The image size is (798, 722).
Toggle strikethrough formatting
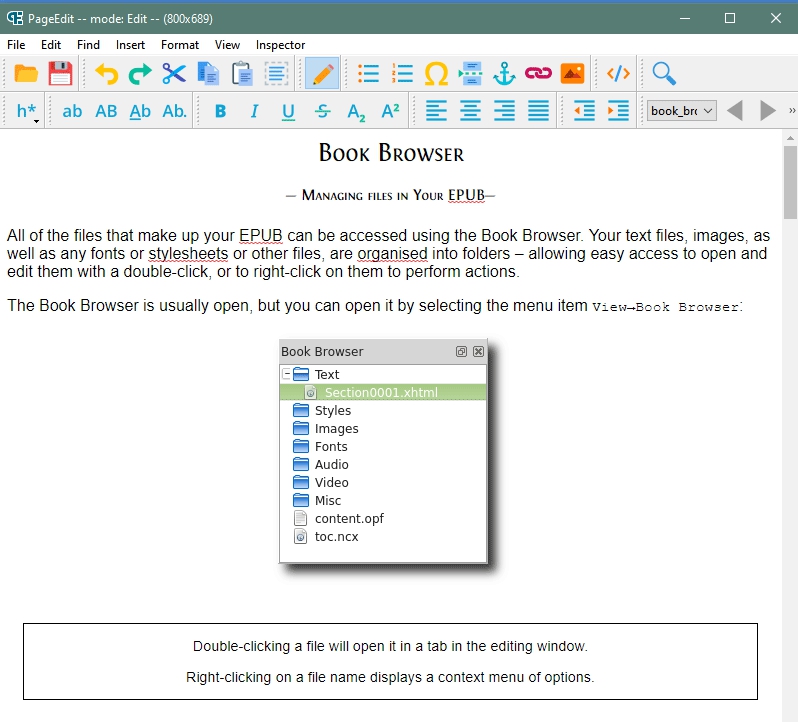tap(322, 111)
